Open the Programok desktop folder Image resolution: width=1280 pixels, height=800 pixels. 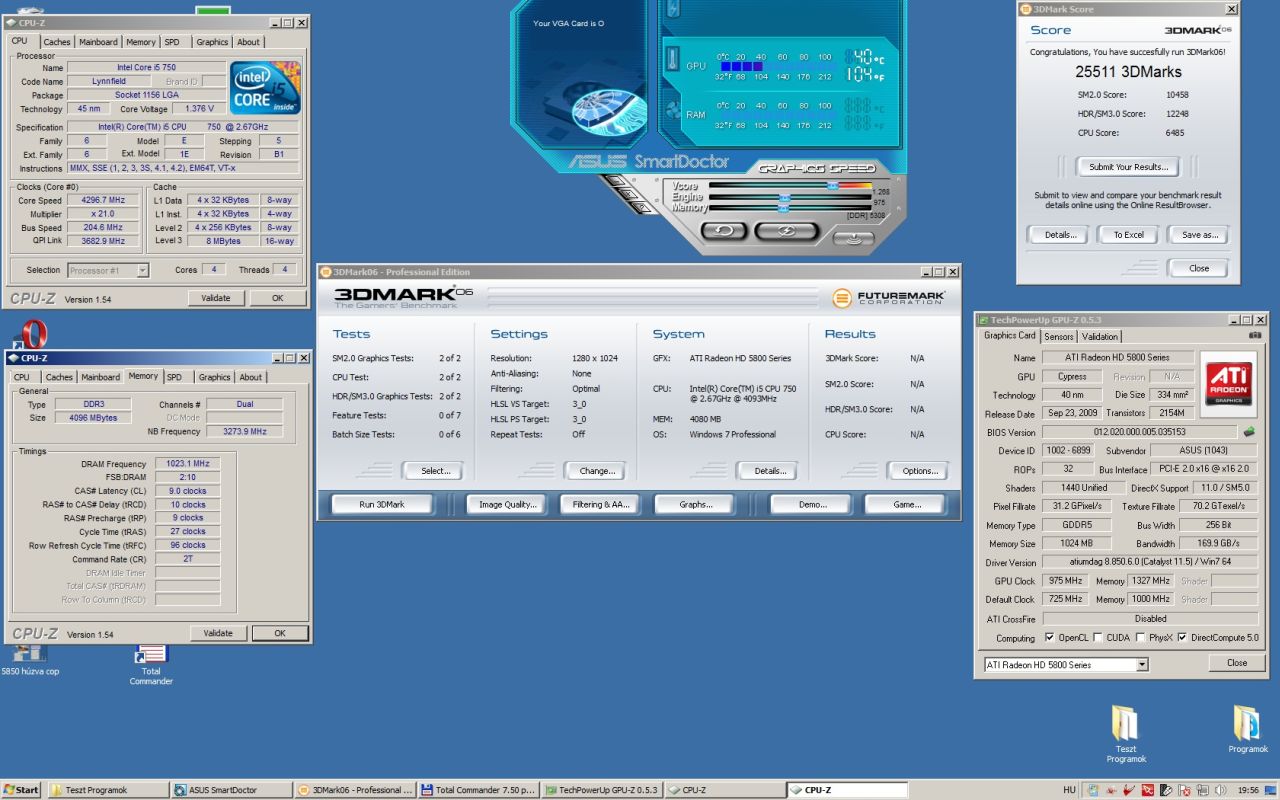1247,730
